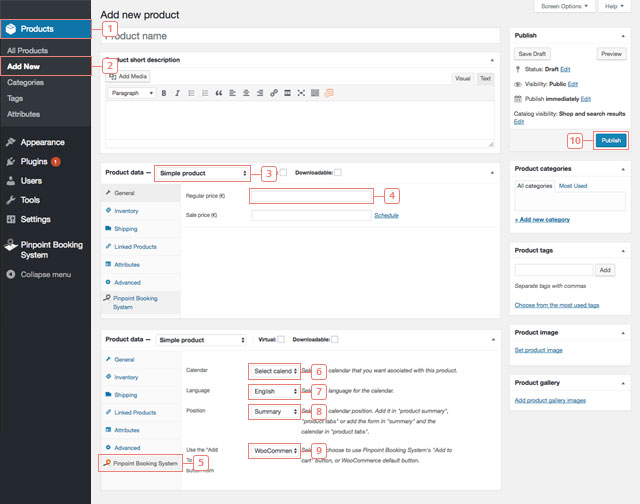
Task: Open Screen Options dropdown
Action: click(564, 6)
